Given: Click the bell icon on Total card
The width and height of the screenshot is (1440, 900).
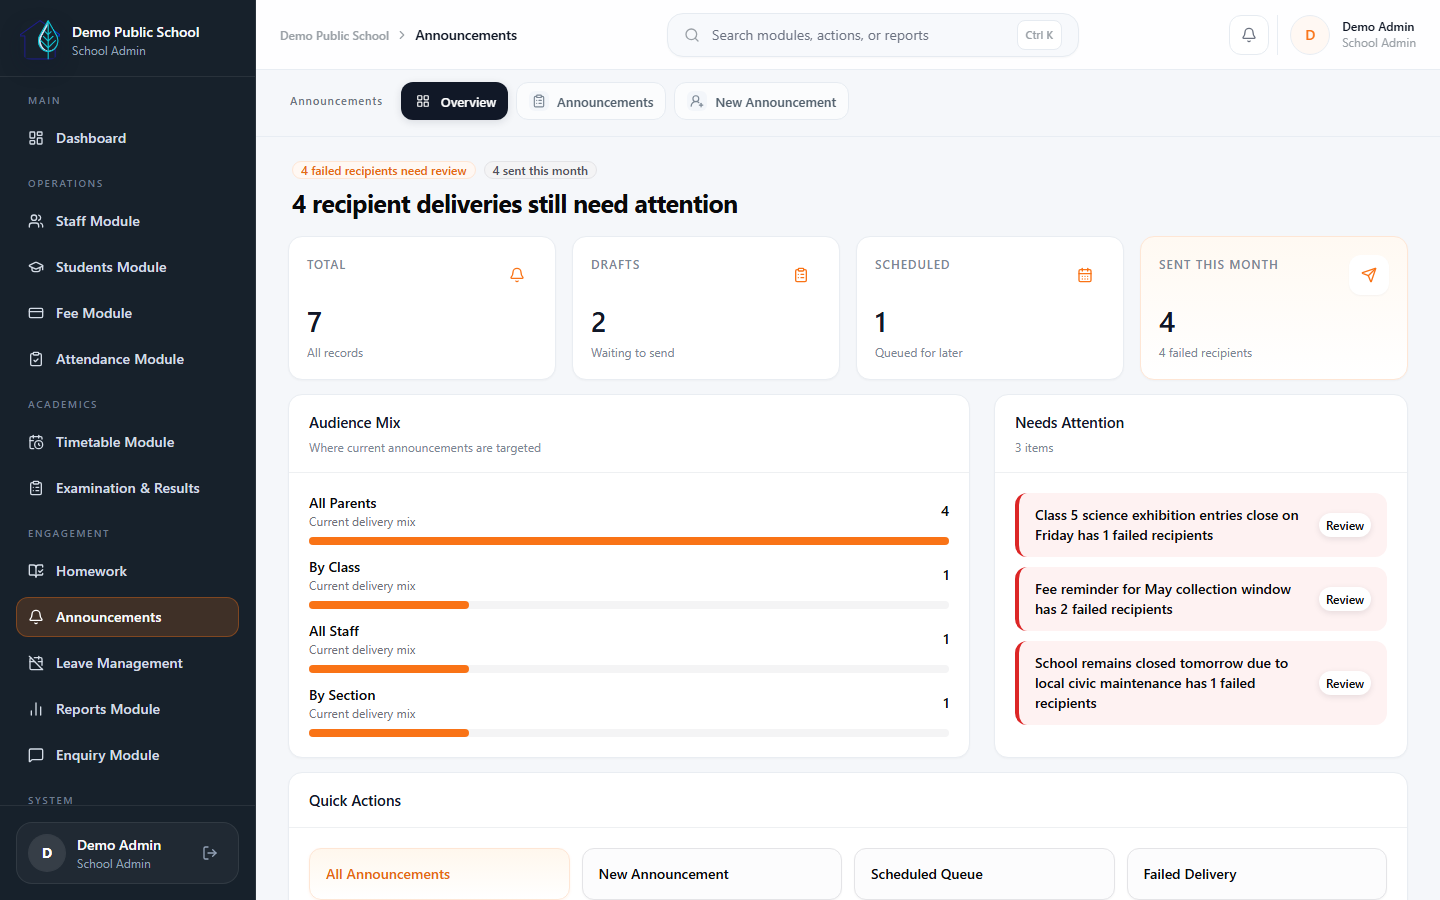Looking at the screenshot, I should [517, 275].
